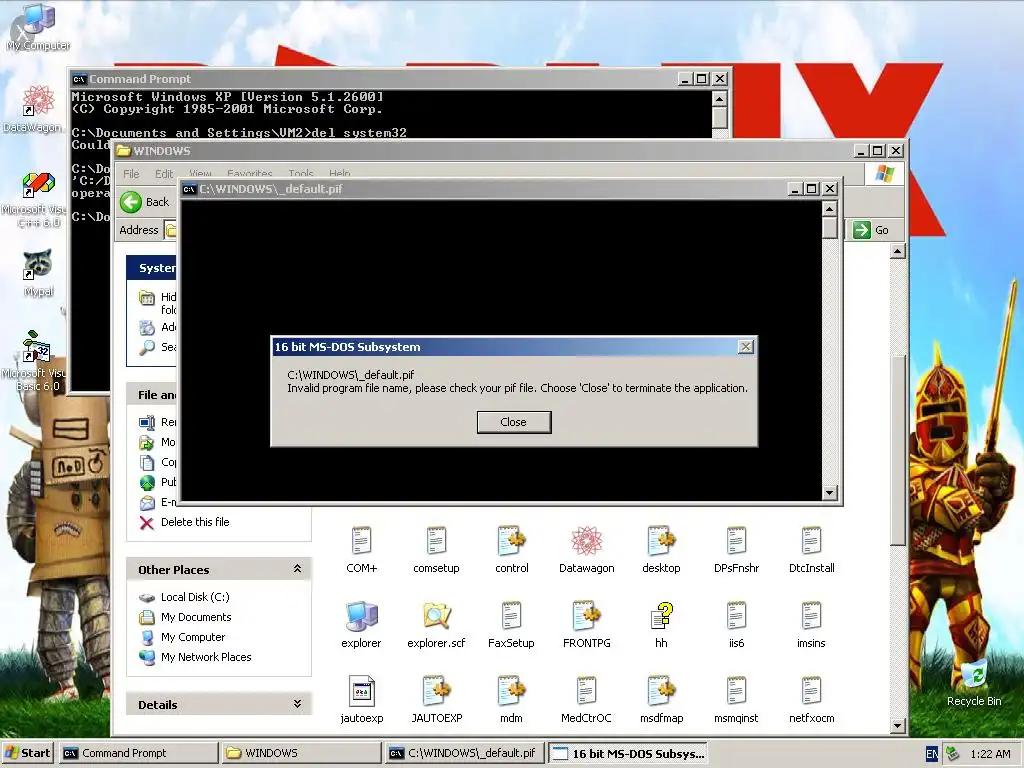Screen dimensions: 1024x768
Task: Click the Back button in WINDOWS explorer
Action: 145,202
